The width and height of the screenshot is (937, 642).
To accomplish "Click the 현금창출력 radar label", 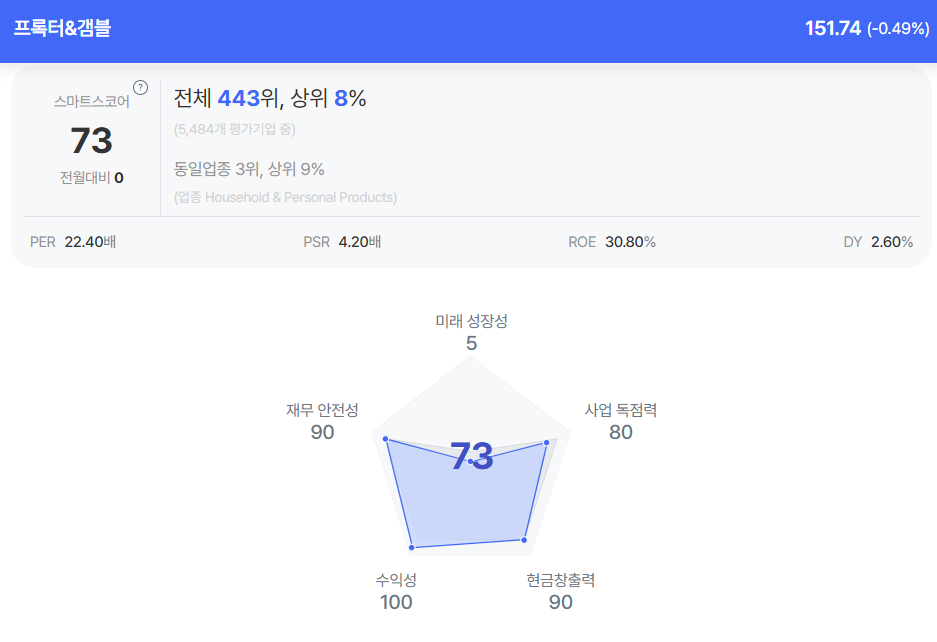I will click(560, 580).
